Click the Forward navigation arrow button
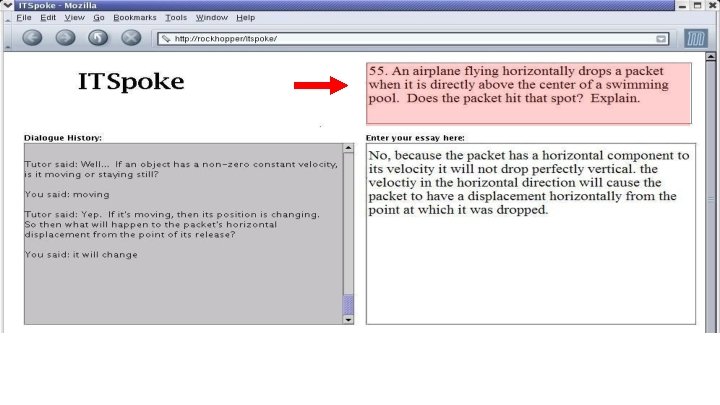Viewport: 720px width, 405px height. pos(65,38)
